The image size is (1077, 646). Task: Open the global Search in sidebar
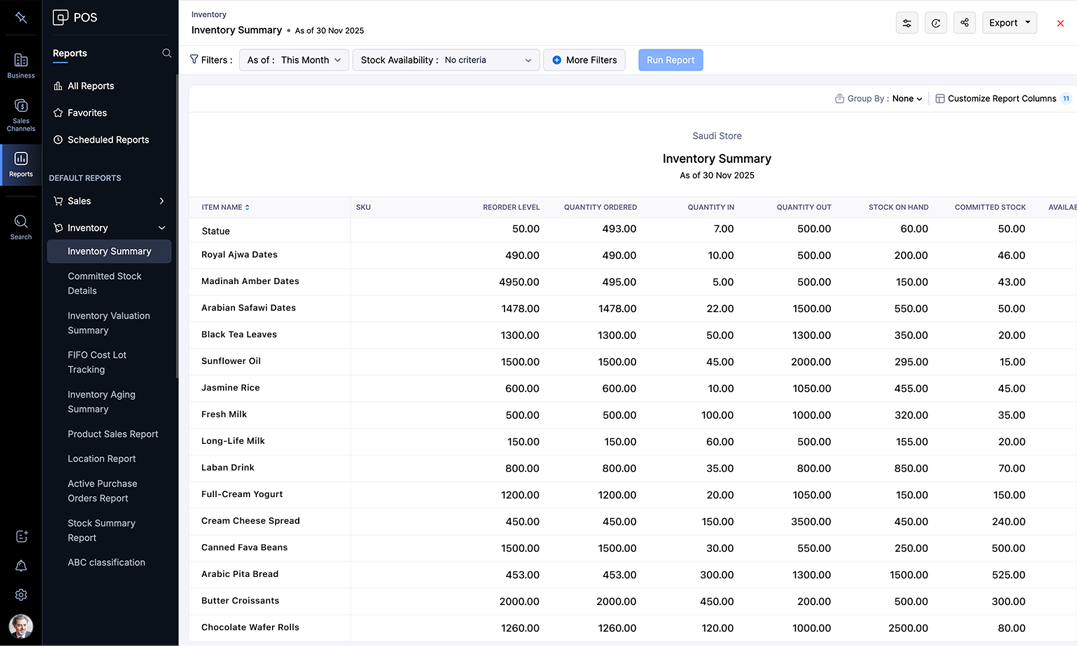coord(20,226)
